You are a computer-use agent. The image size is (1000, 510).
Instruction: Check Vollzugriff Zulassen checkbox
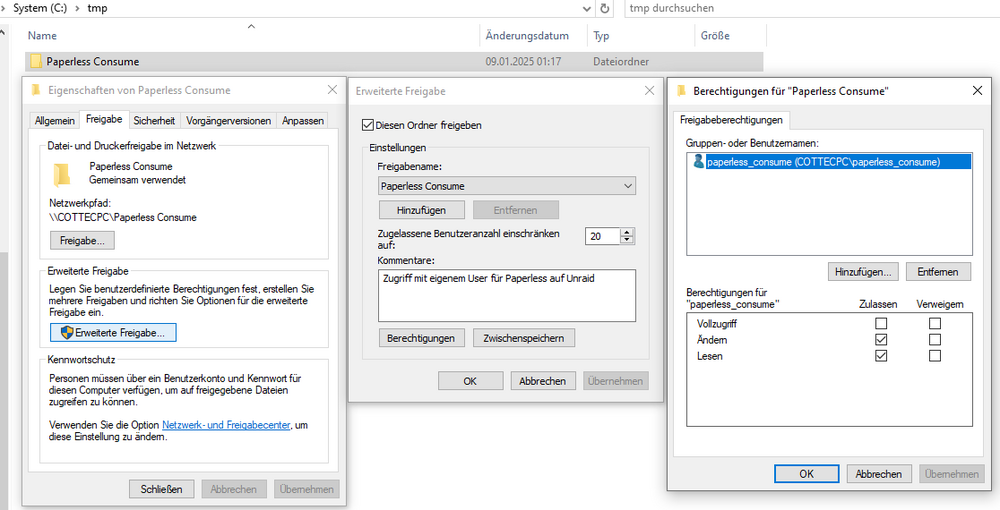(x=881, y=324)
